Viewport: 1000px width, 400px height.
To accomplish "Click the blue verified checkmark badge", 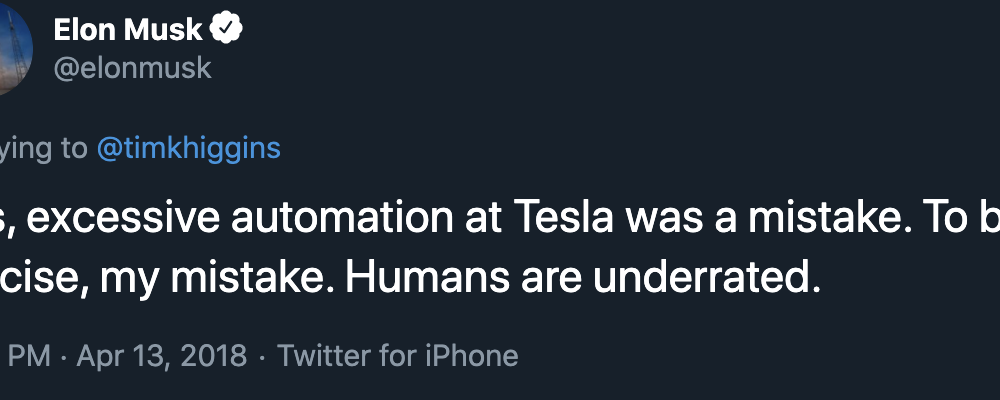I will [x=226, y=29].
